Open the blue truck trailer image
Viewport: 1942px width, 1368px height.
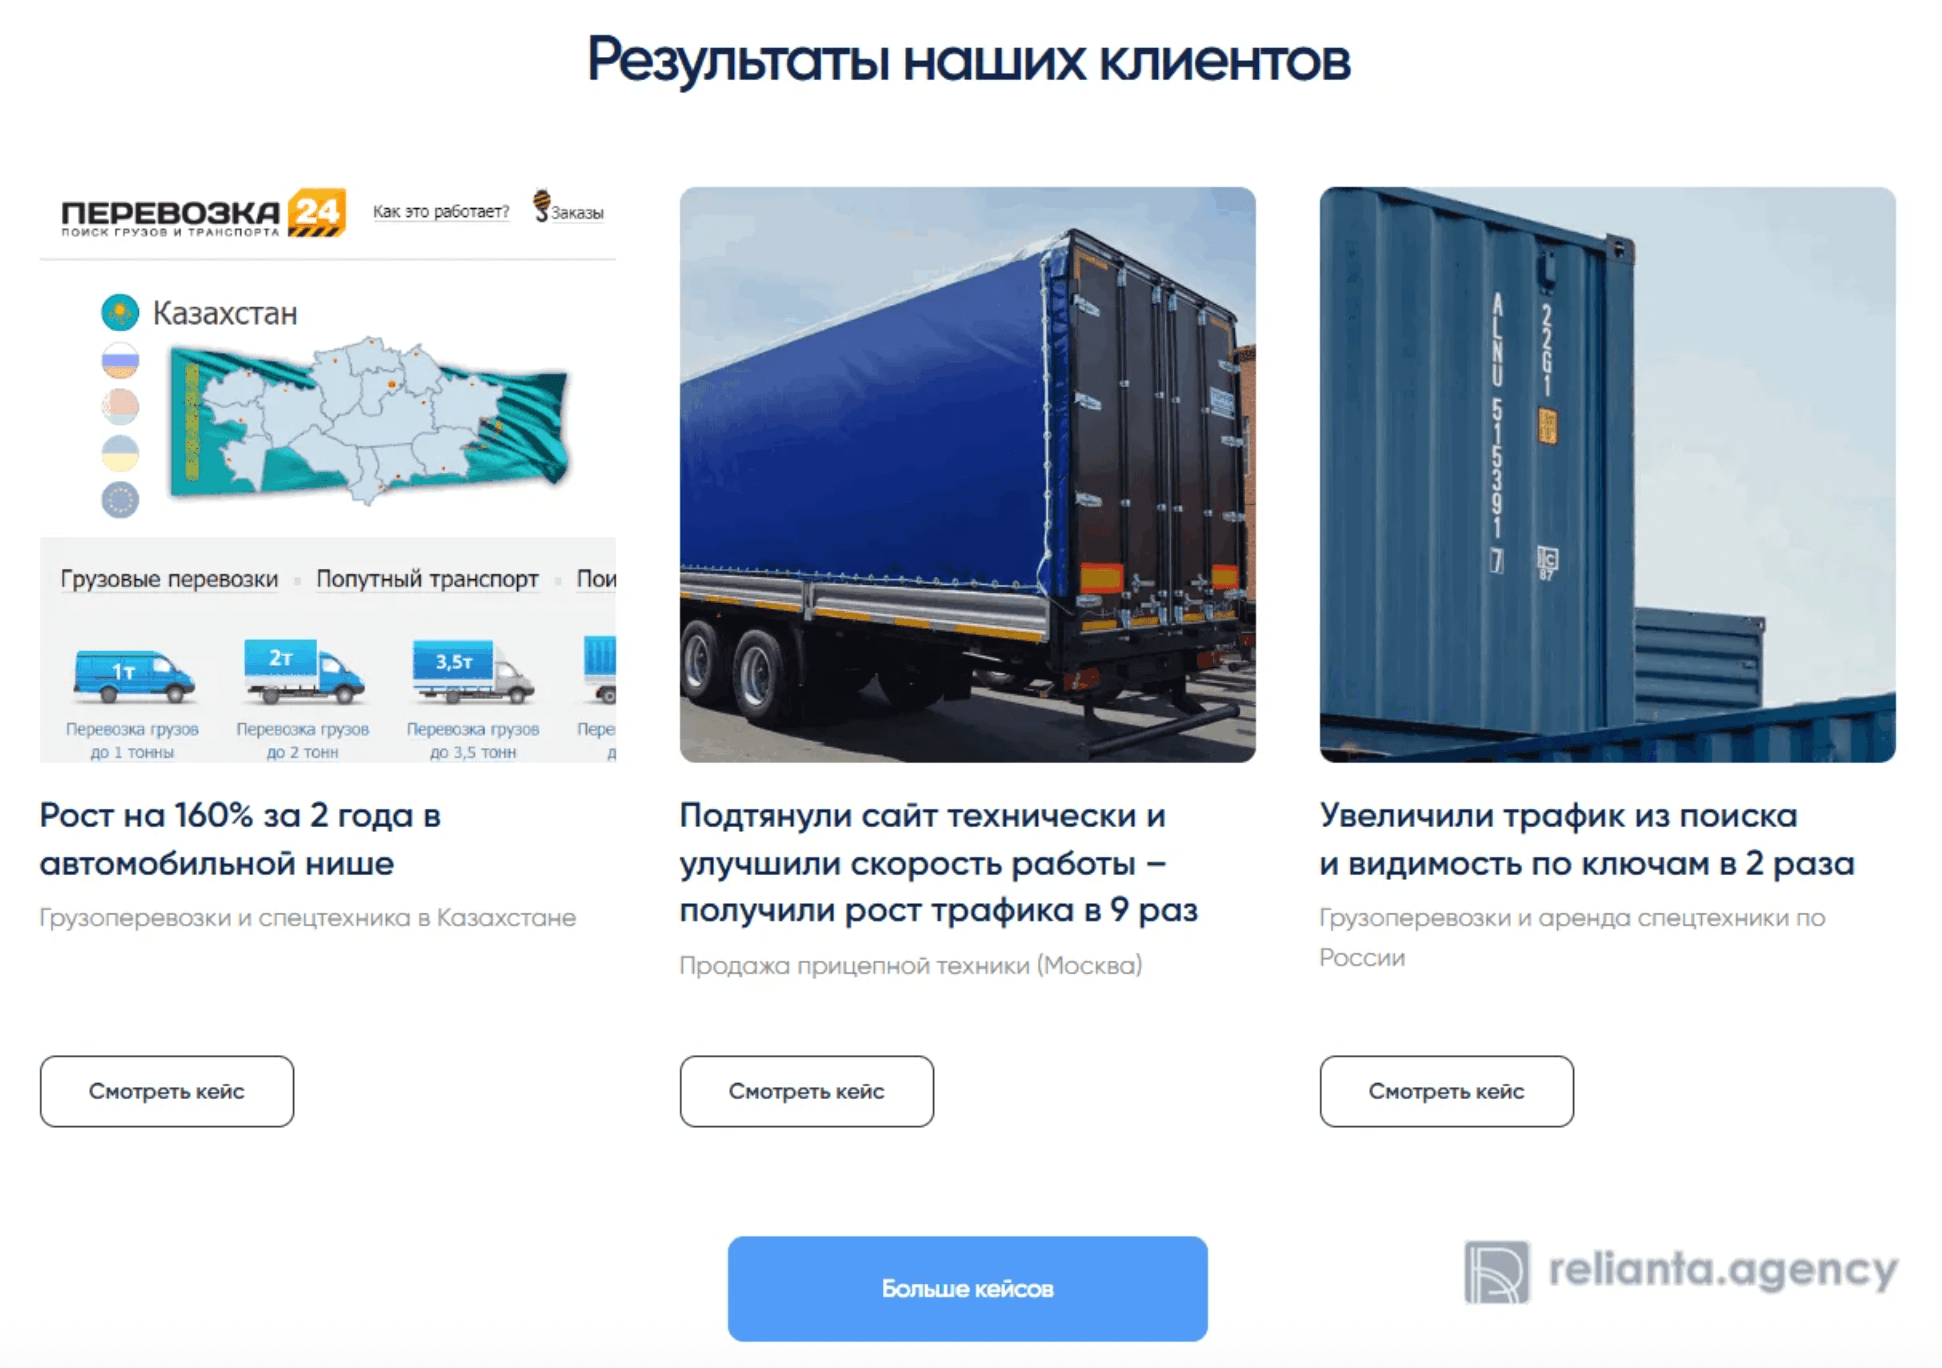(x=968, y=475)
